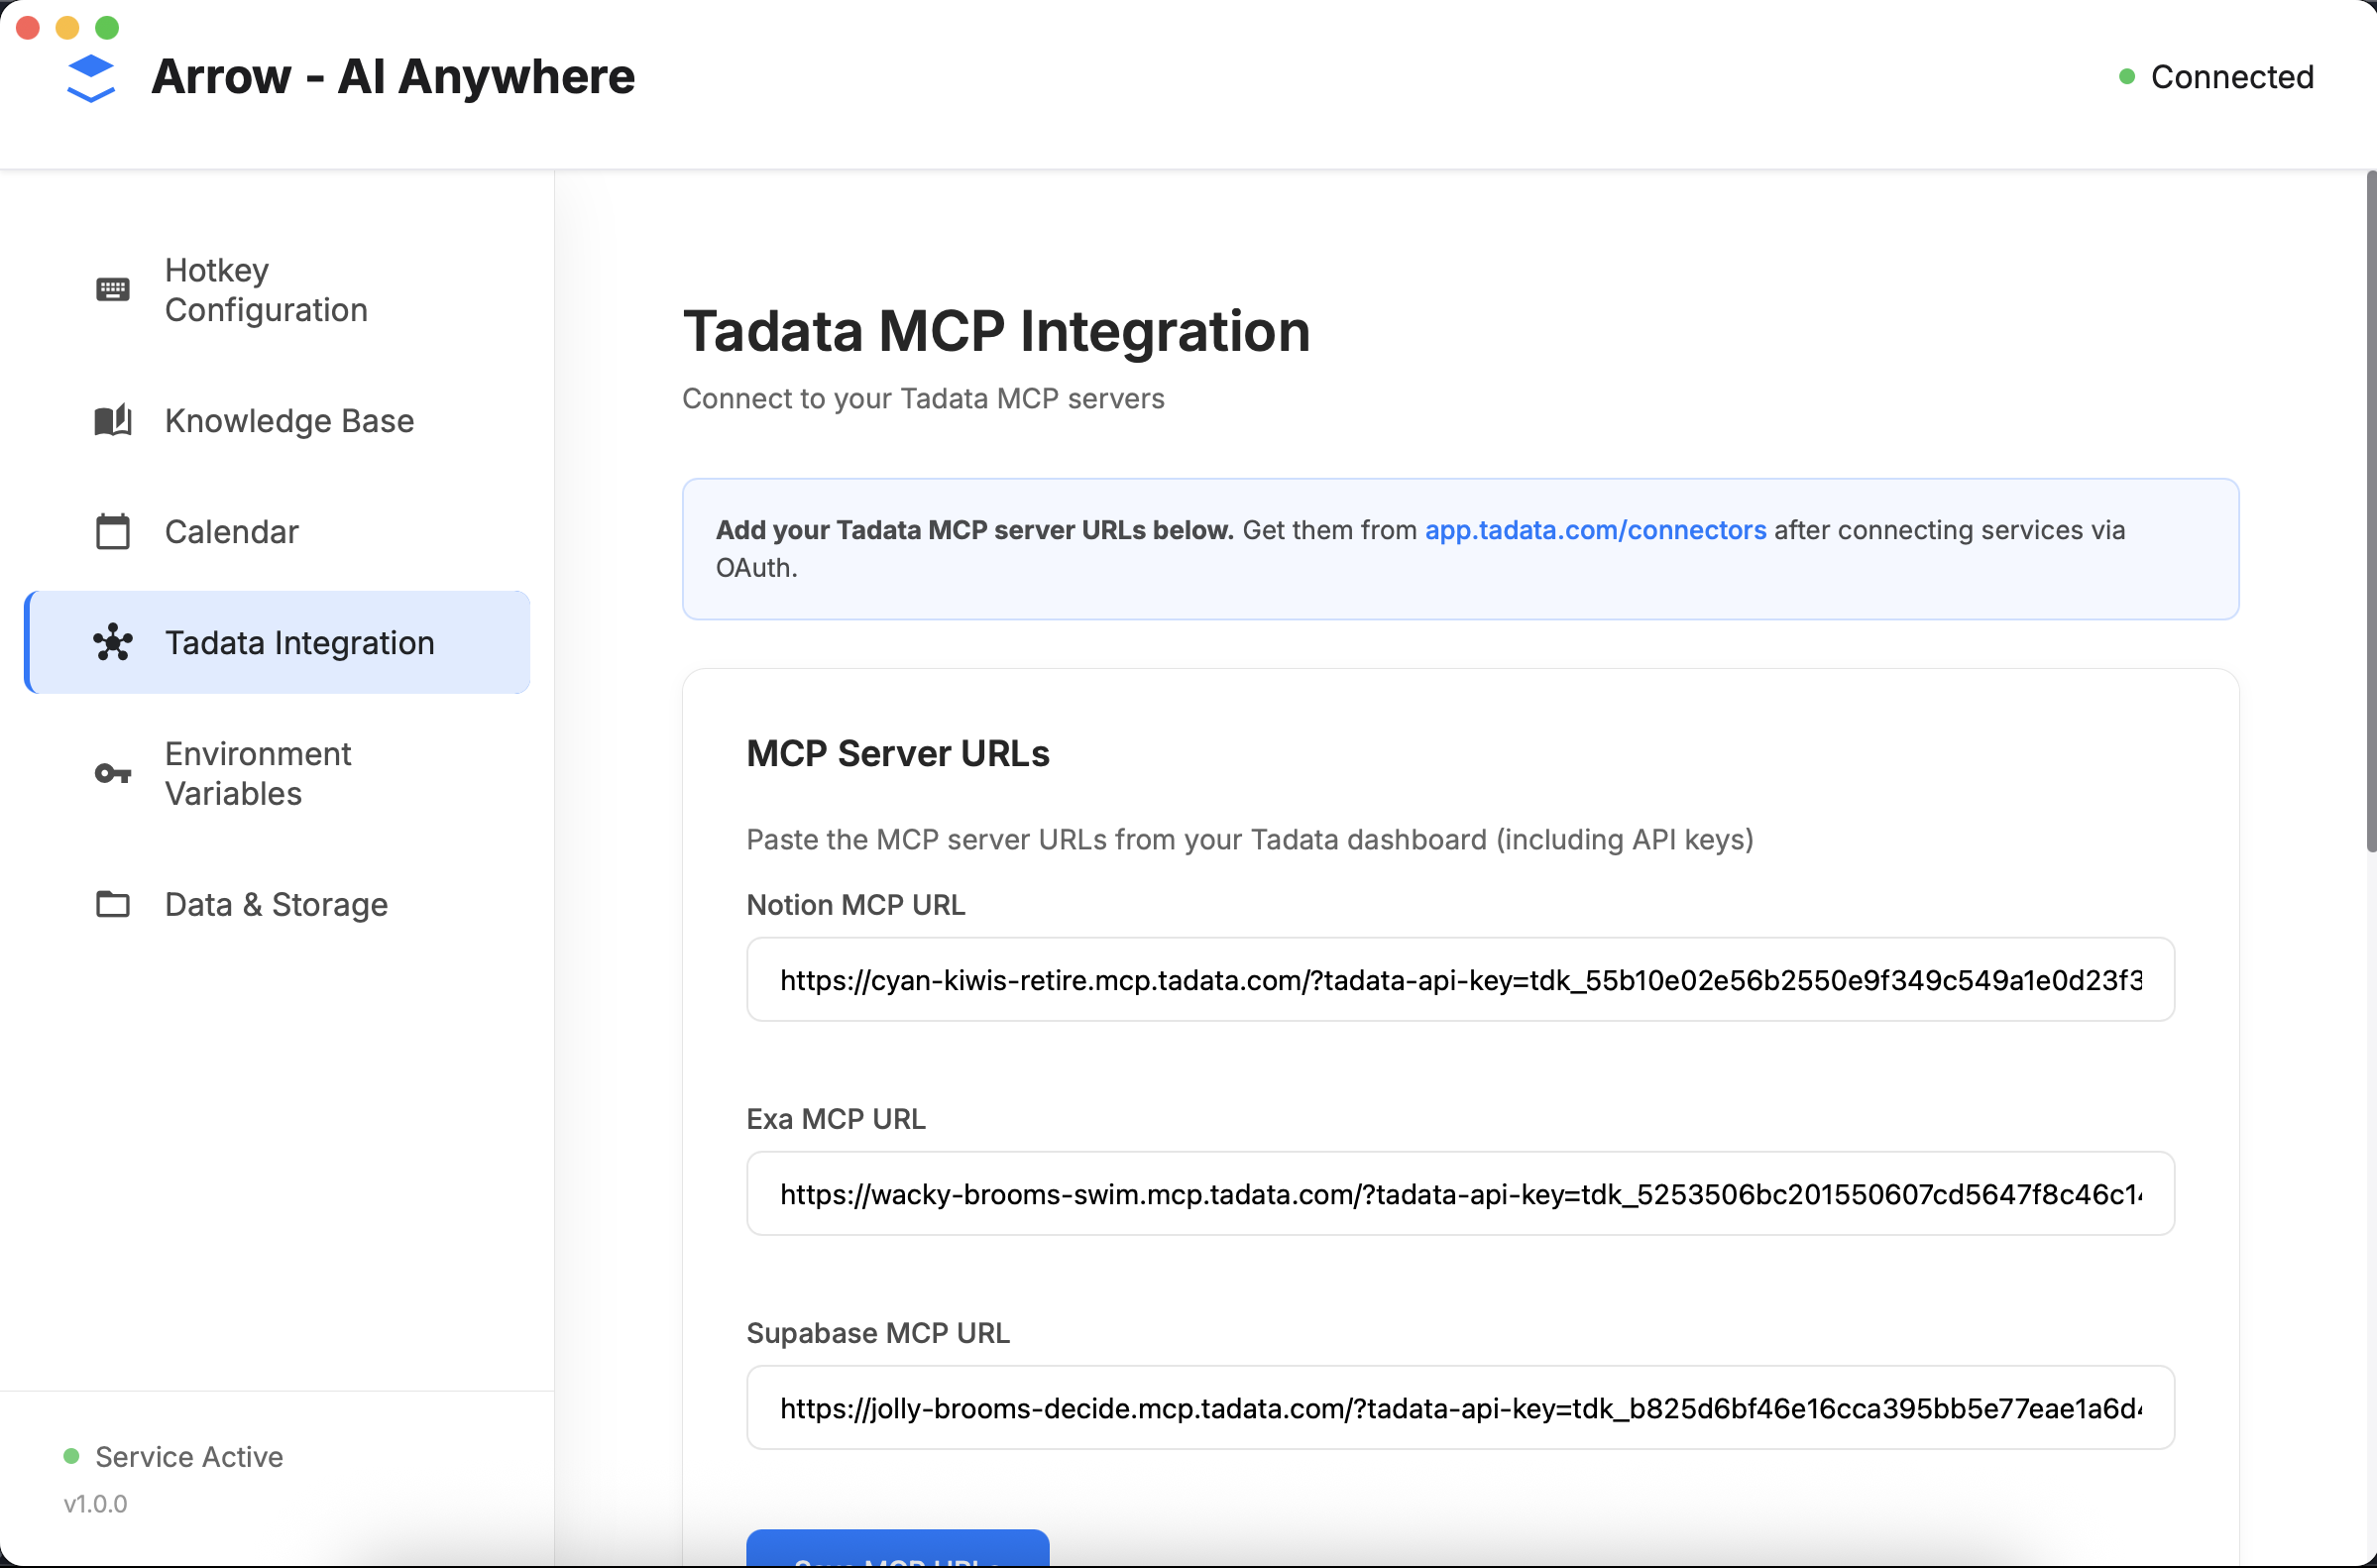Click the key icon for Environment Variables
This screenshot has width=2377, height=1568.
click(x=112, y=774)
